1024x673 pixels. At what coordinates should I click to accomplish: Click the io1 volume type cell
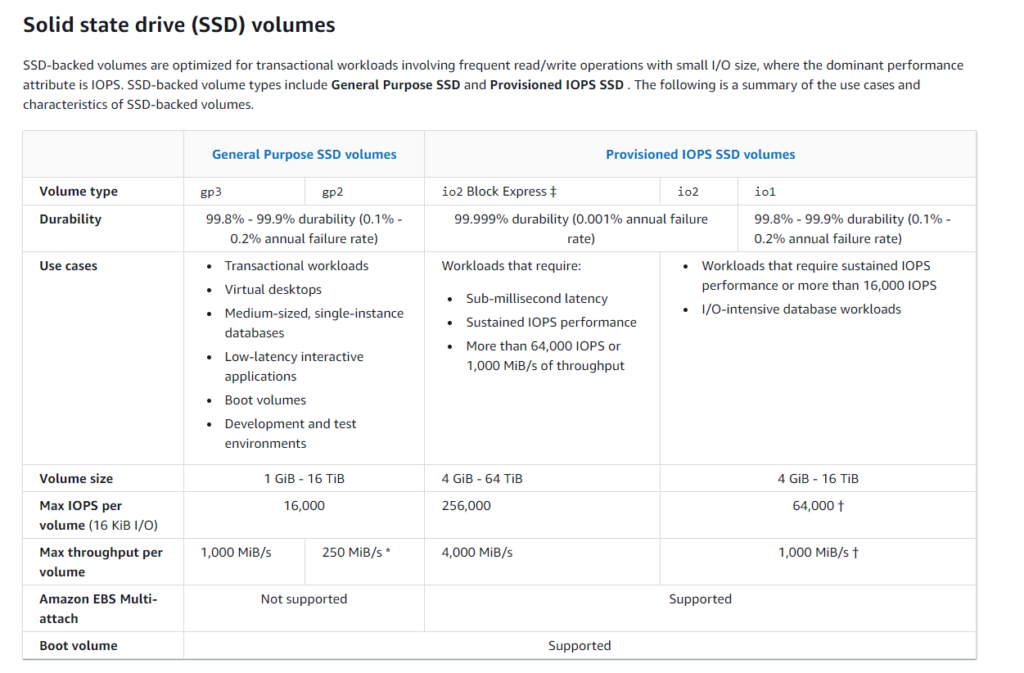coord(765,192)
